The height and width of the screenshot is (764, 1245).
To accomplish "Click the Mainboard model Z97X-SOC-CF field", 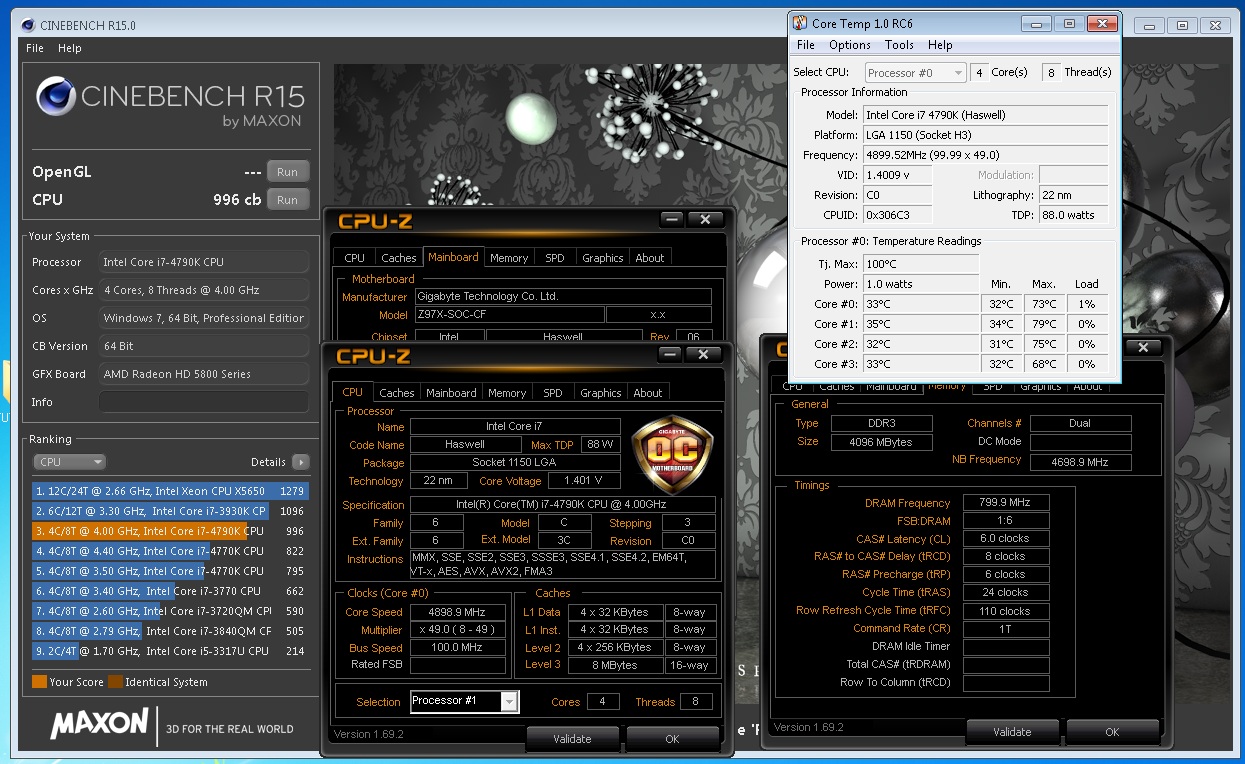I will (x=509, y=315).
